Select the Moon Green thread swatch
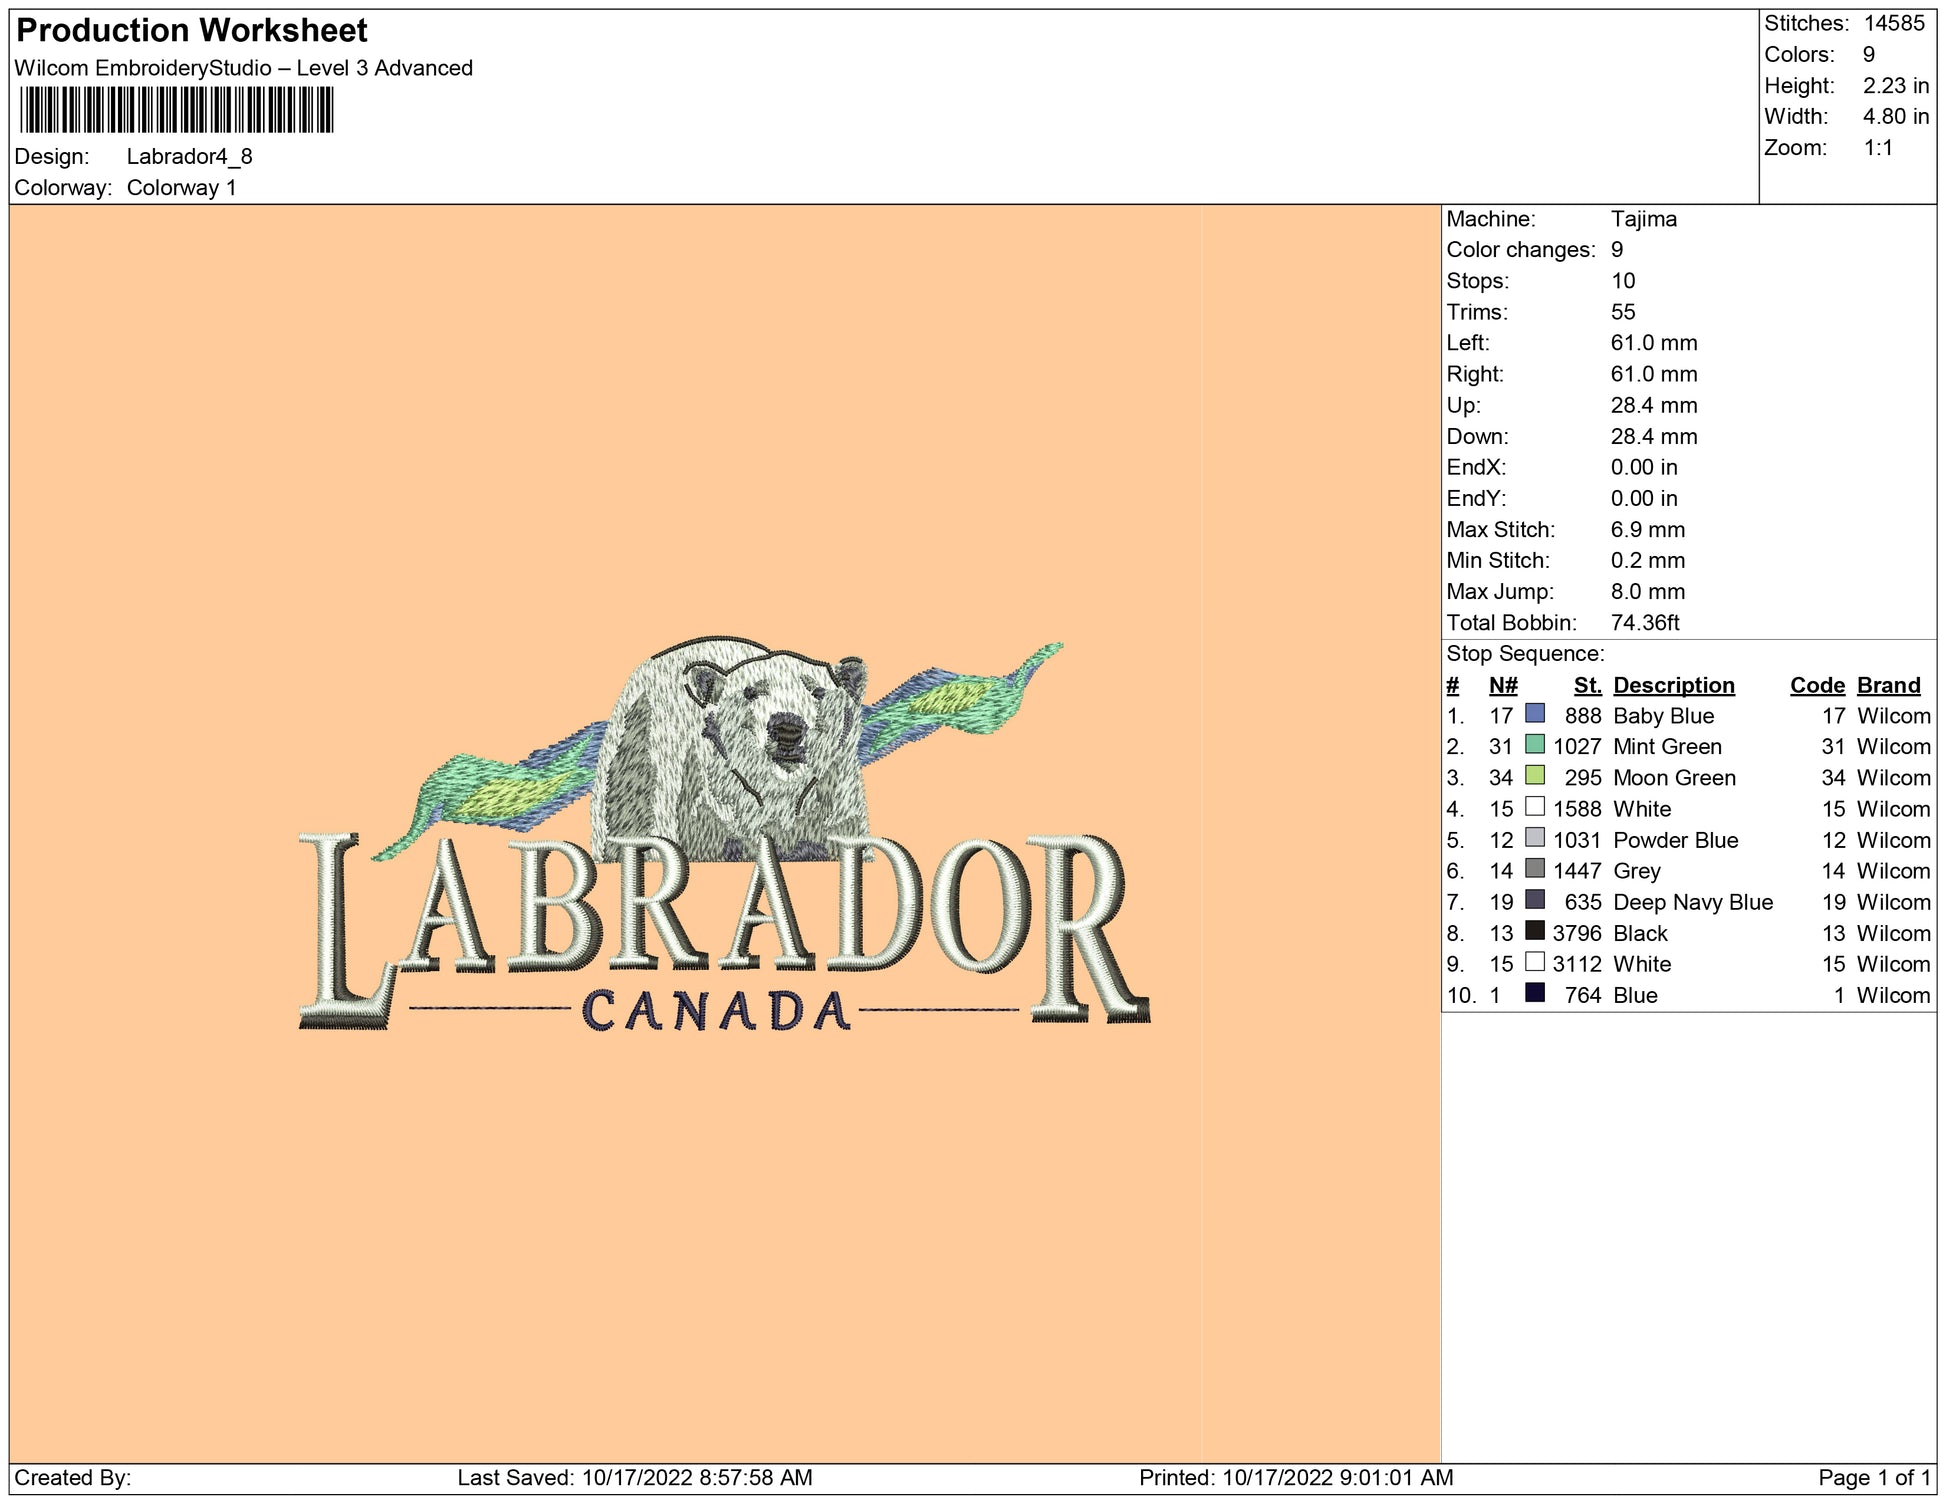The width and height of the screenshot is (1946, 1497). [x=1534, y=776]
